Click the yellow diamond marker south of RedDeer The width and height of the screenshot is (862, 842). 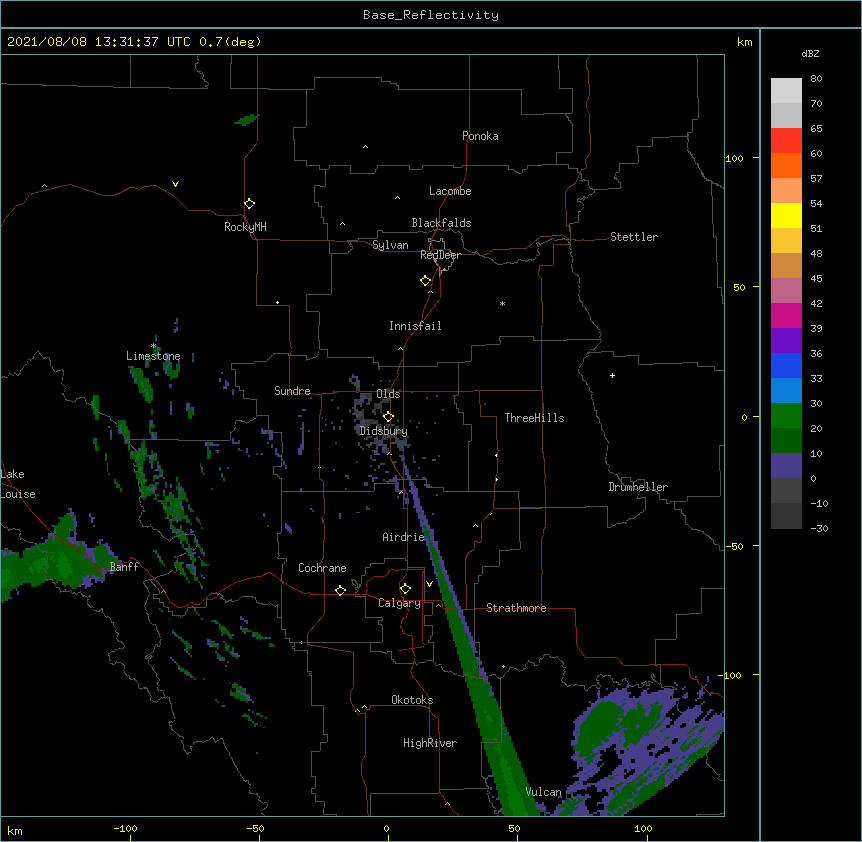[426, 281]
